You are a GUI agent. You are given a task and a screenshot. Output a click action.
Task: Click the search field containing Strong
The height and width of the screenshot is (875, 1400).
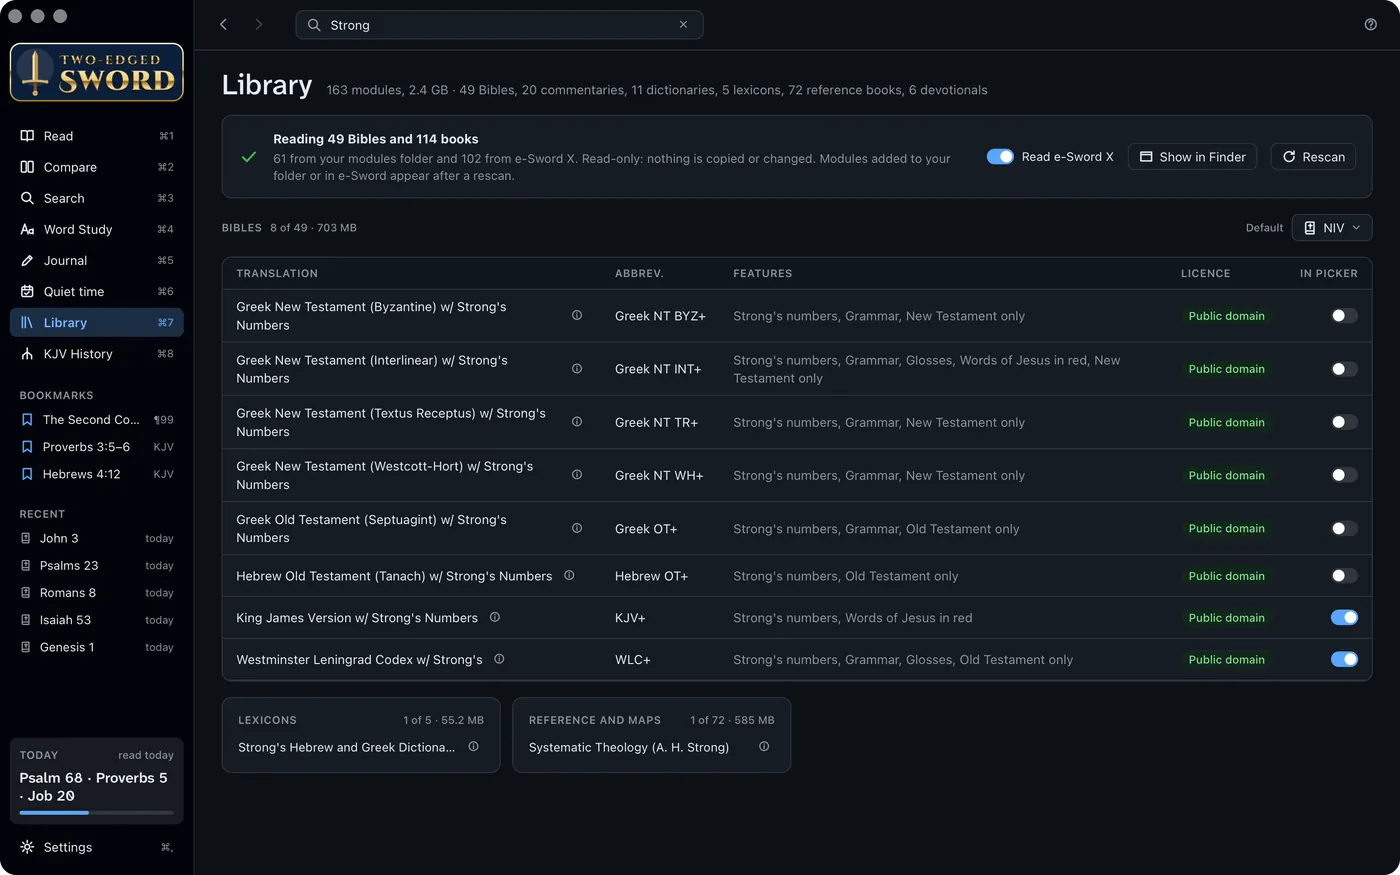(499, 25)
